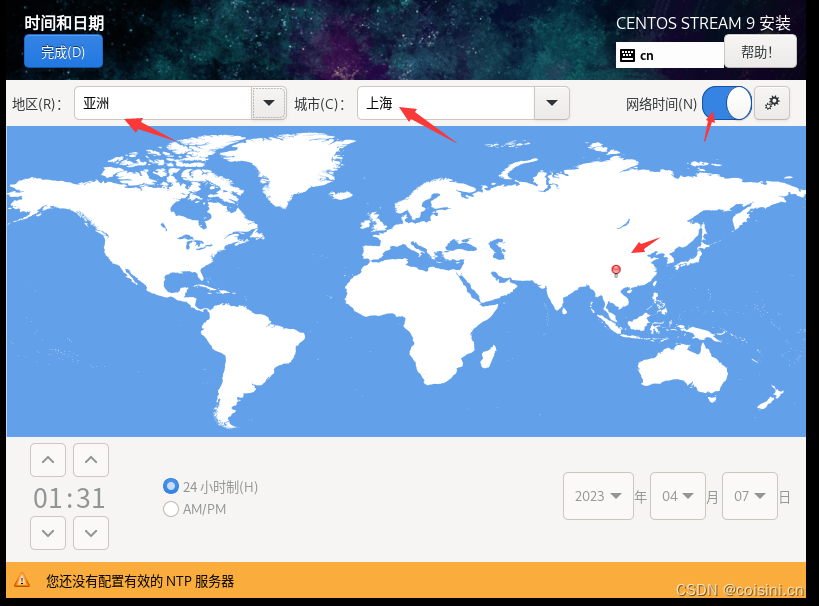
Task: Open the 城市 city dropdown arrow
Action: tap(552, 103)
